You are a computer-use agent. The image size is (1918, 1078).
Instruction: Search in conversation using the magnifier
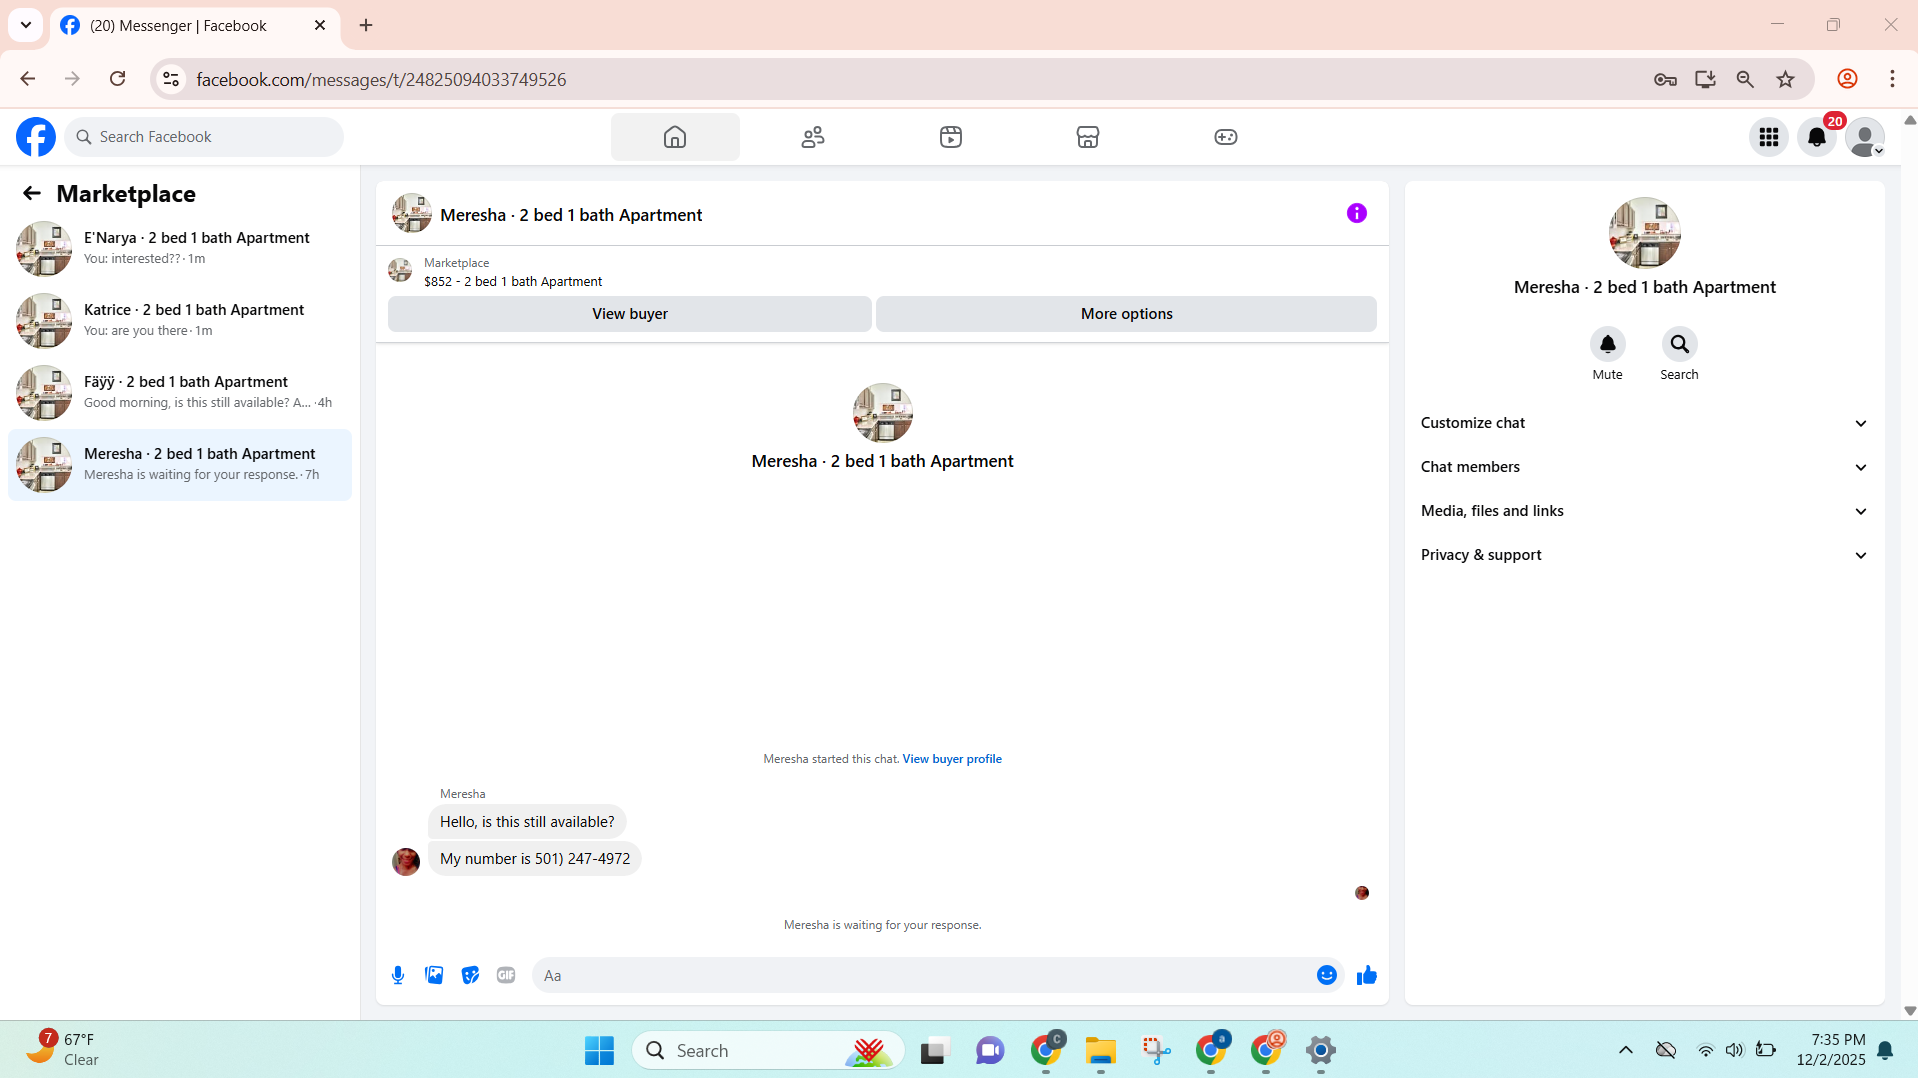click(1680, 344)
